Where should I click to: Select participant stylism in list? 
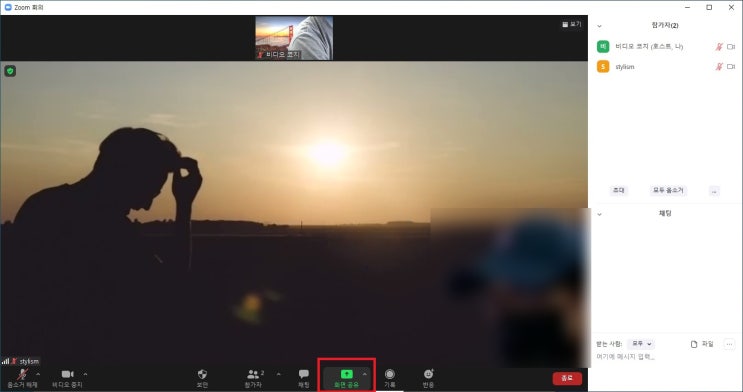click(665, 67)
